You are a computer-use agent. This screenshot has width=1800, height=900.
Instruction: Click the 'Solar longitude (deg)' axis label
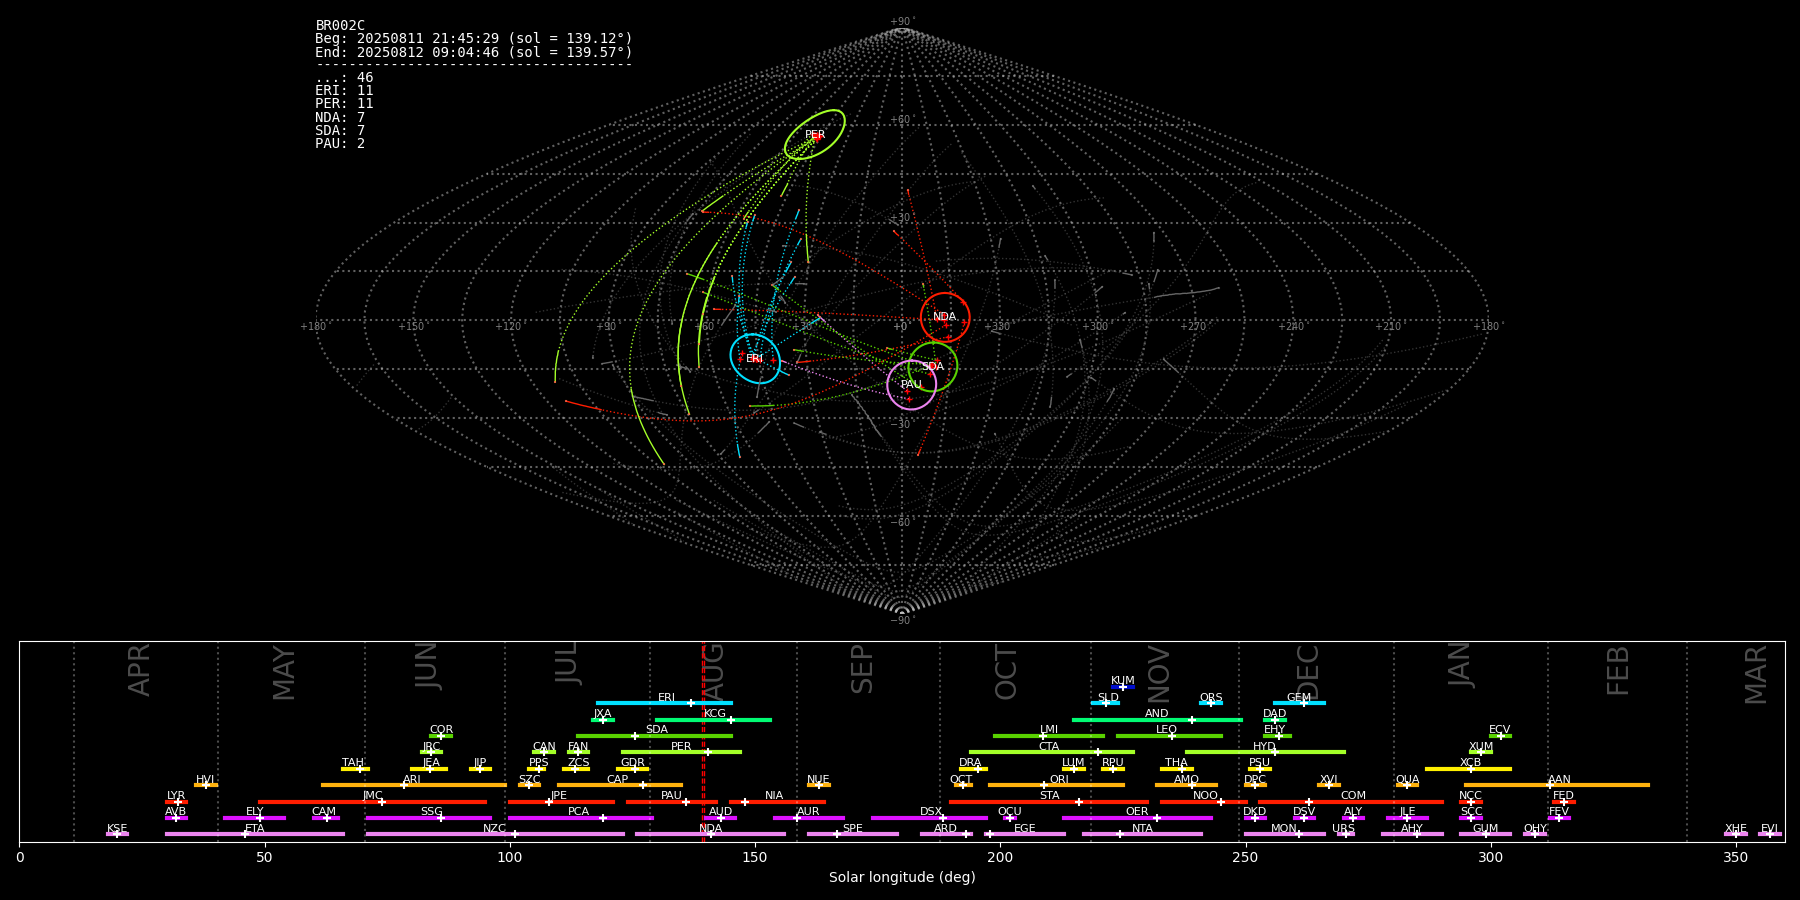pos(902,877)
